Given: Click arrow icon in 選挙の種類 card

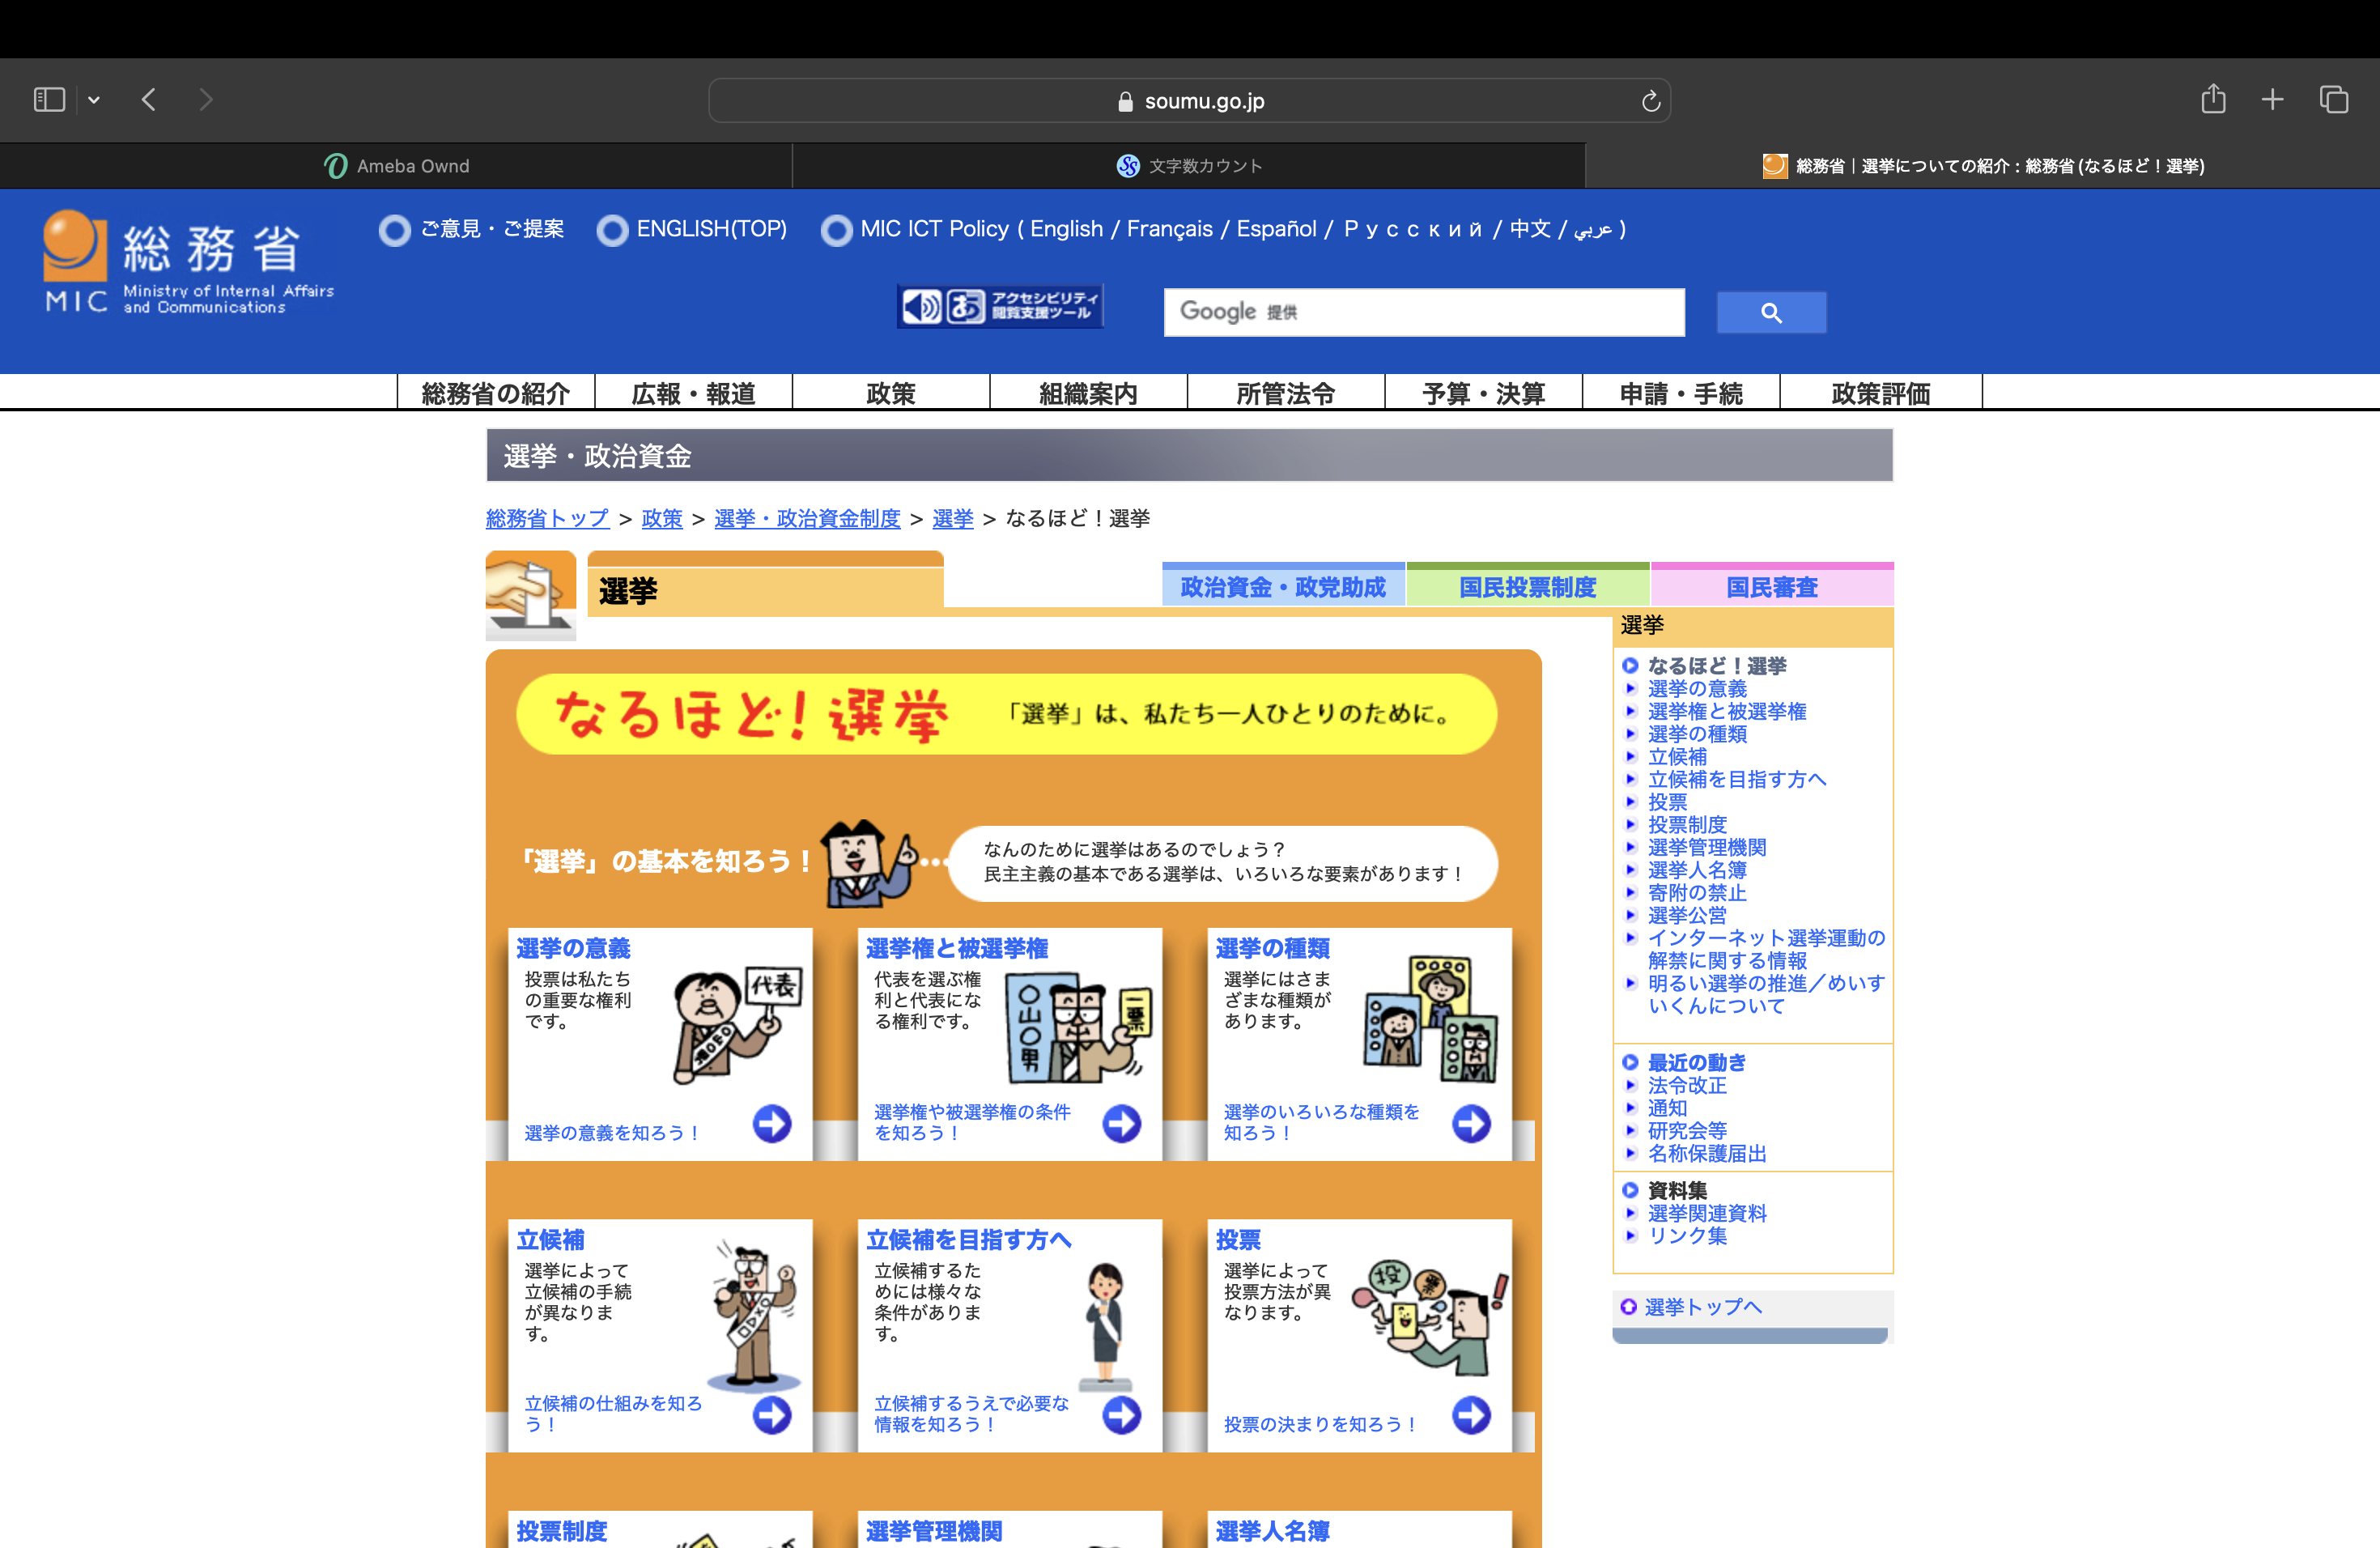Looking at the screenshot, I should tap(1471, 1123).
